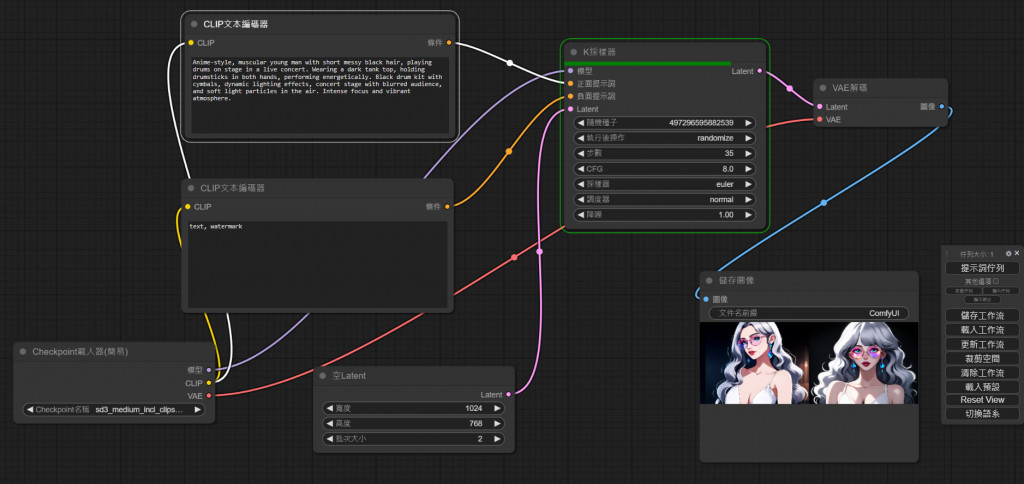Click left arrow of Checkpoint名稱 selector
The image size is (1024, 484).
[x=29, y=410]
